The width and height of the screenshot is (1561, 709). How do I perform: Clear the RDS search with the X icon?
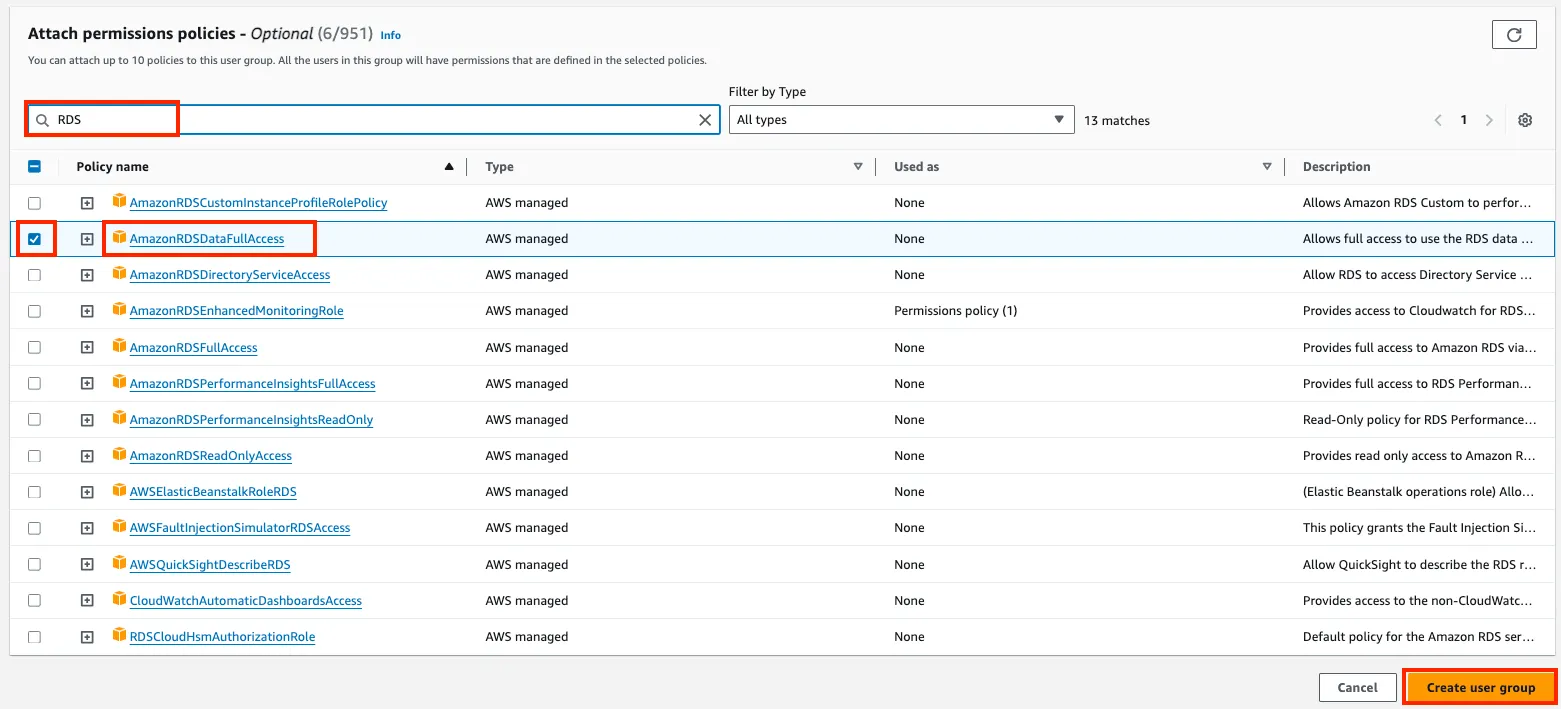pos(705,120)
